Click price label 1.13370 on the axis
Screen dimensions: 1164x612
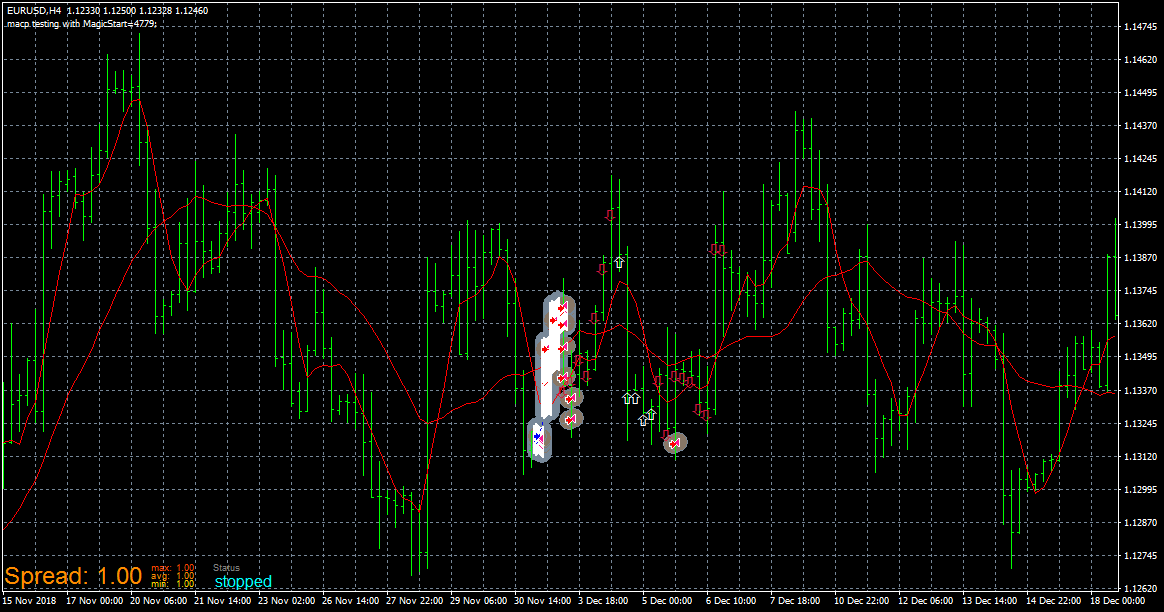1140,391
